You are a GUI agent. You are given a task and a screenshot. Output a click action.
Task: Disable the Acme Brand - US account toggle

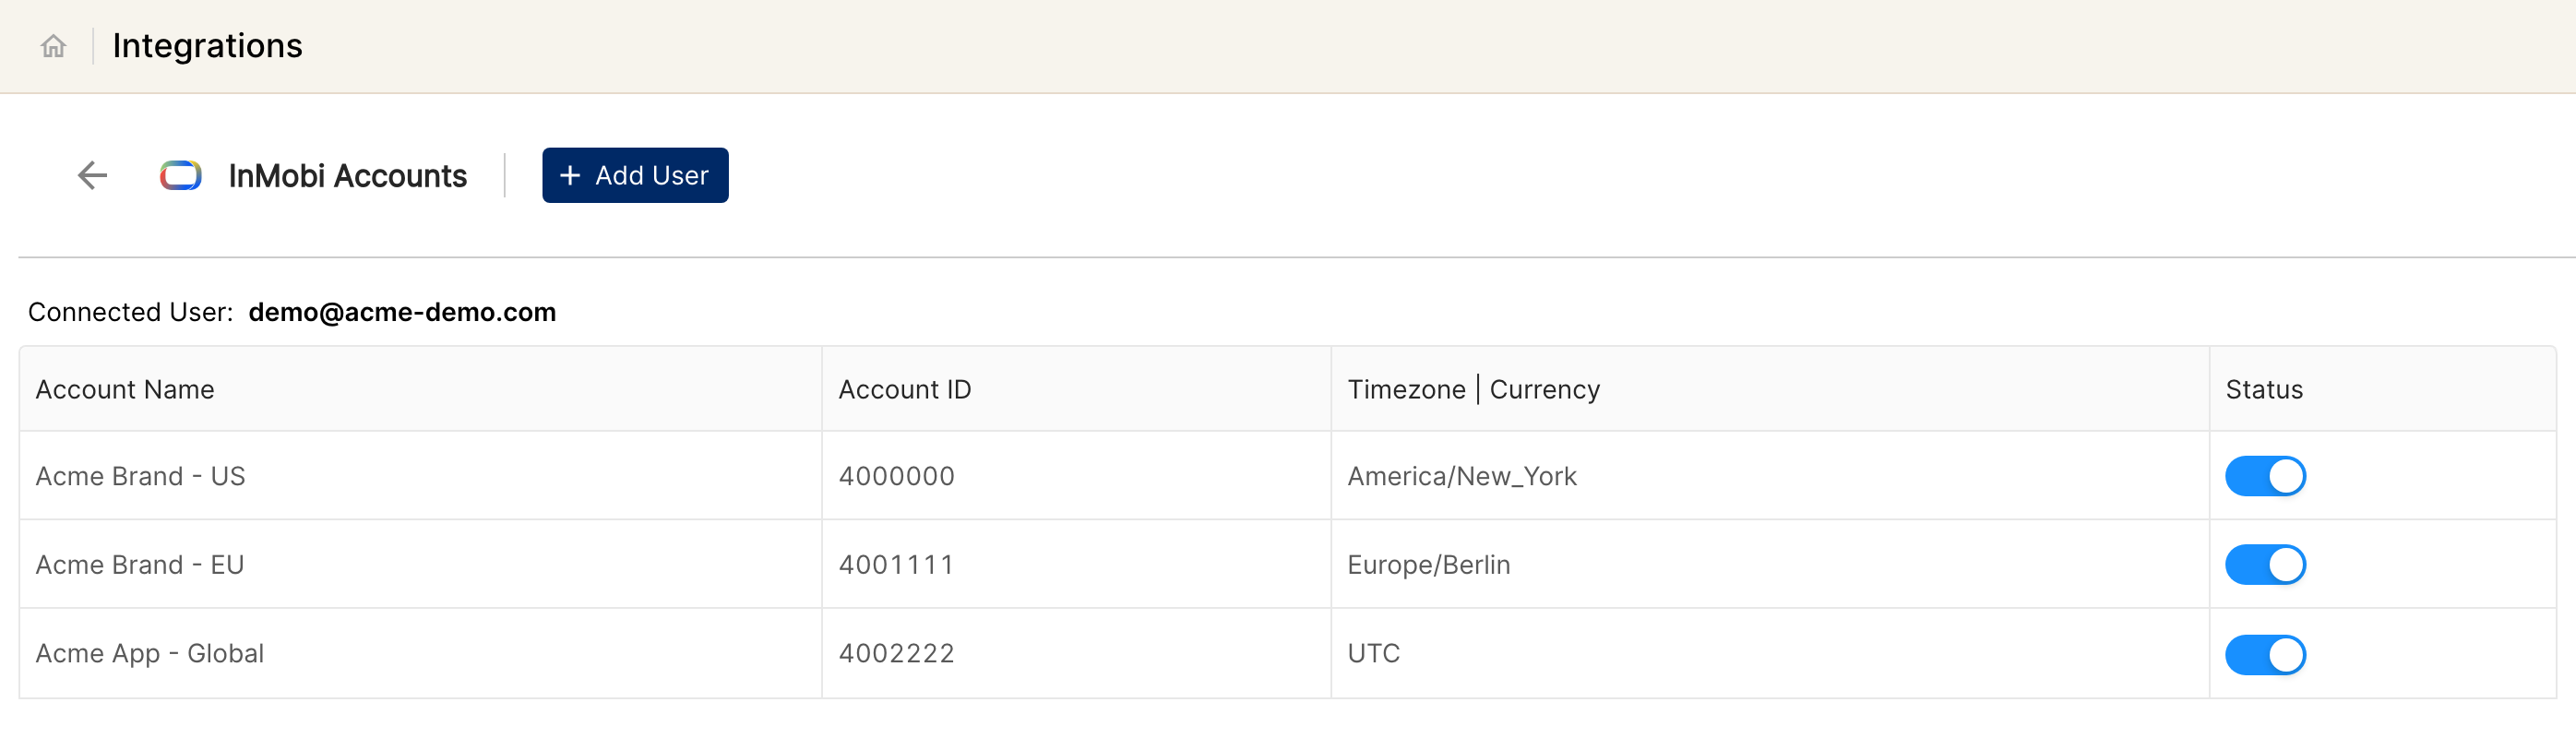click(x=2265, y=476)
